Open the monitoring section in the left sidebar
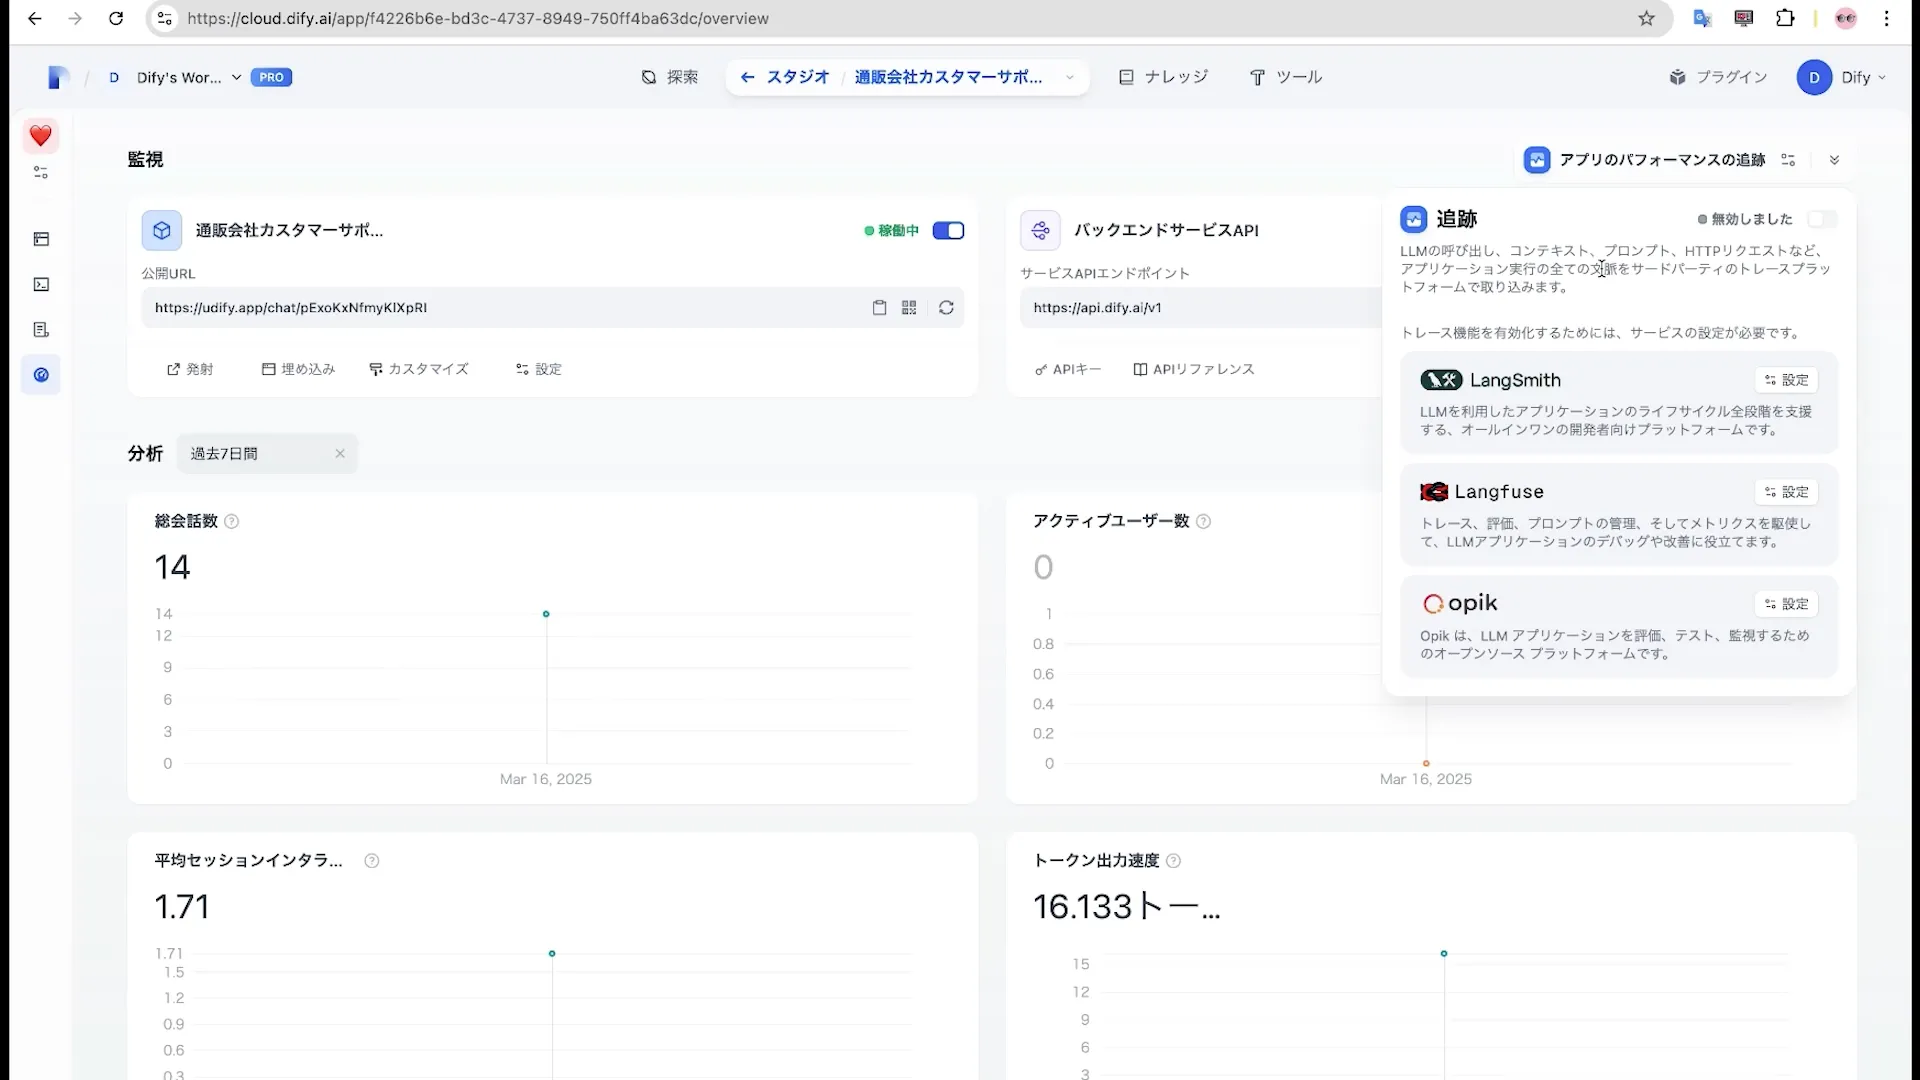 click(x=41, y=374)
